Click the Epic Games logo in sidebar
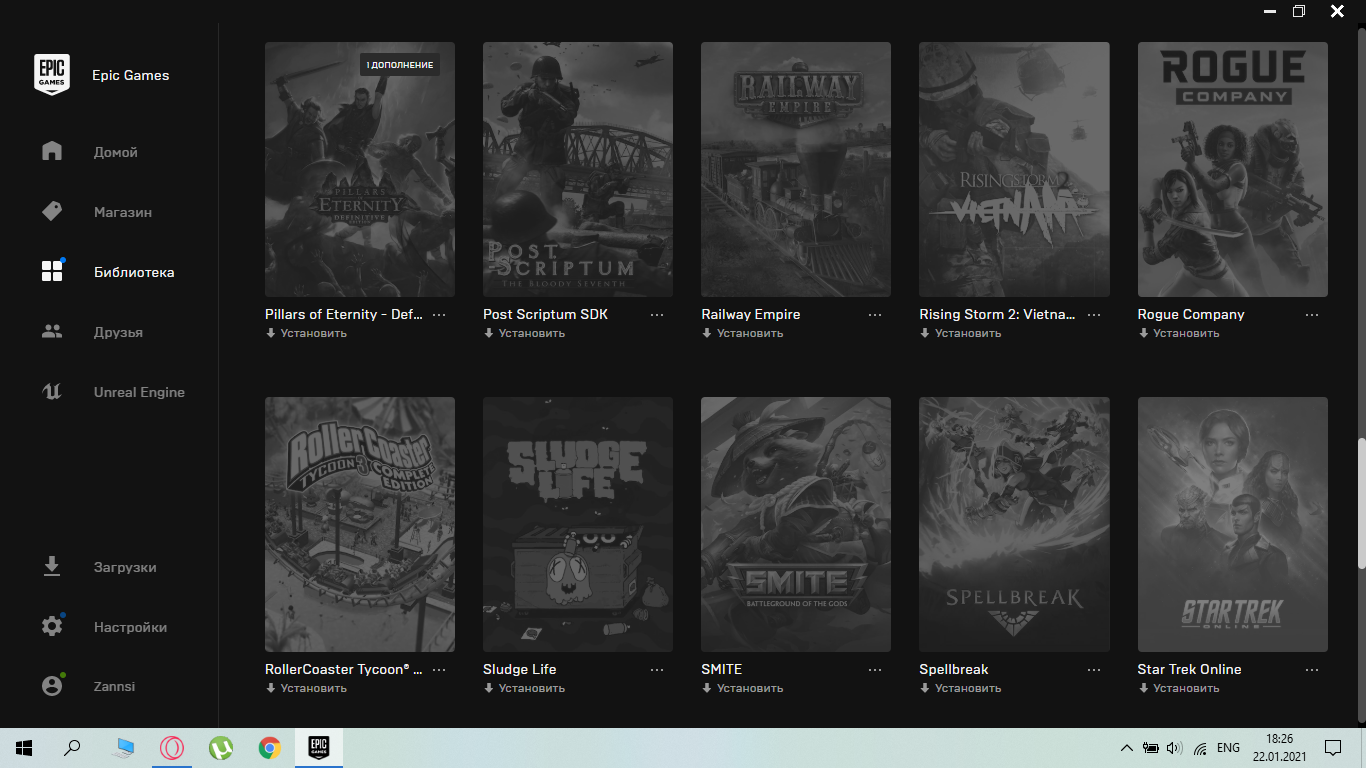The height and width of the screenshot is (768, 1366). pyautogui.click(x=52, y=75)
